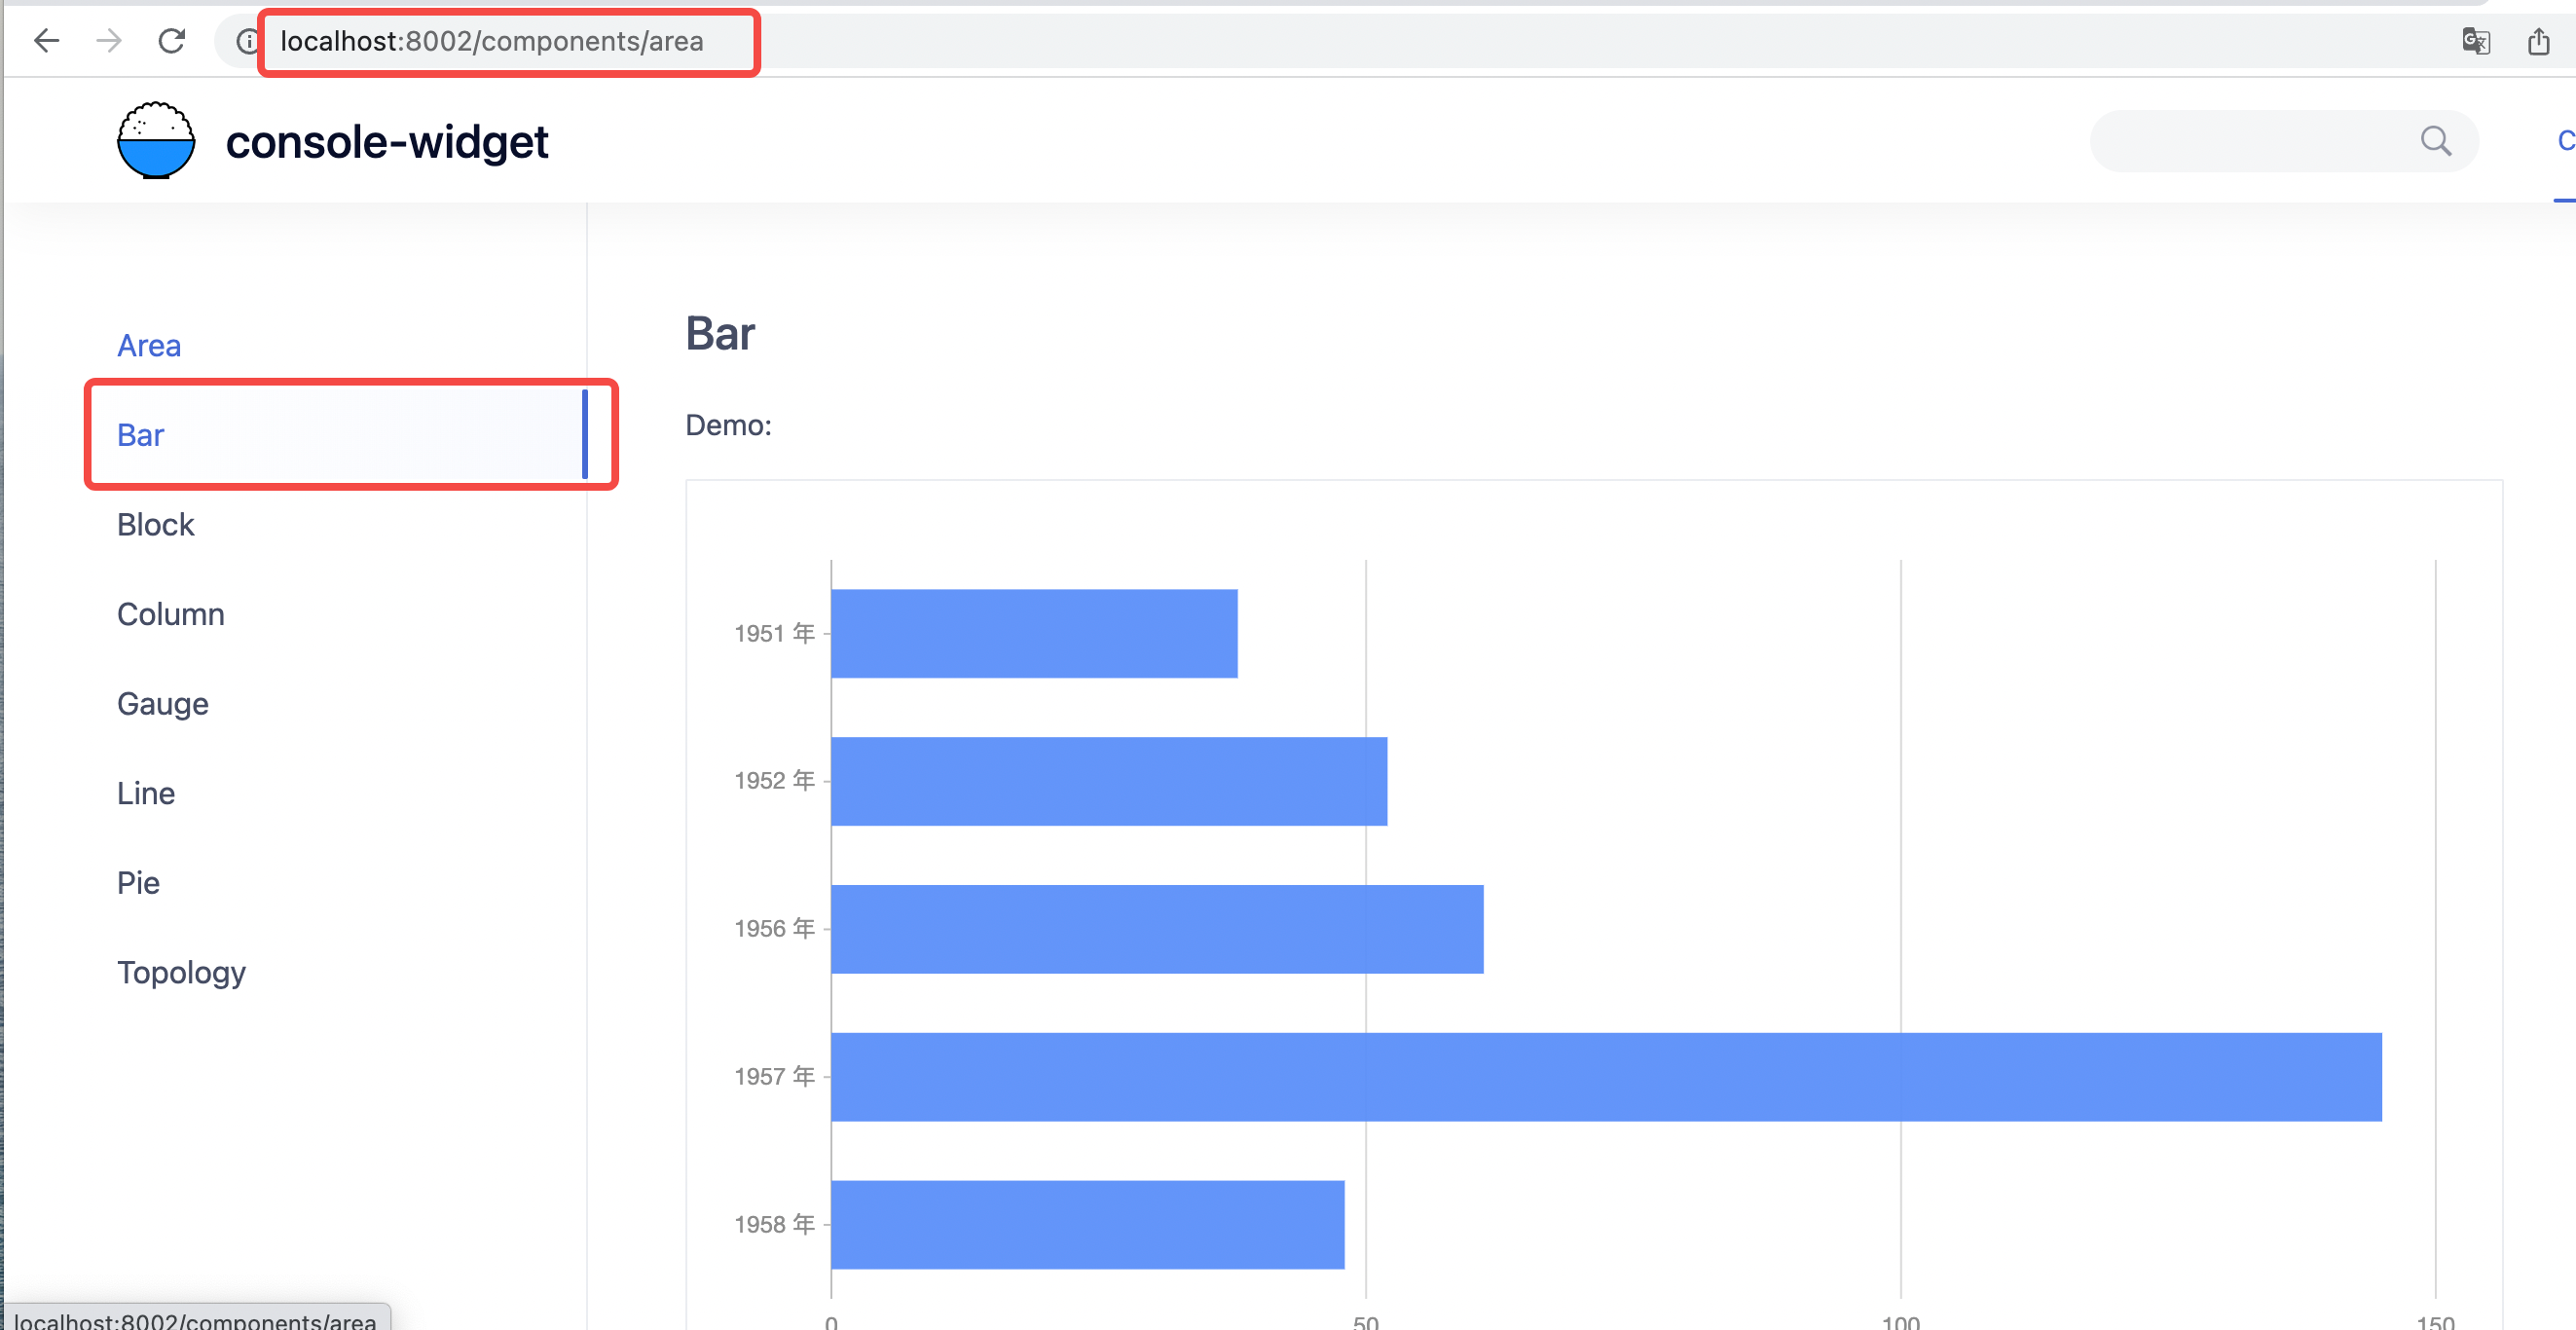The image size is (2576, 1330).
Task: Open the Pie component page
Action: point(138,882)
